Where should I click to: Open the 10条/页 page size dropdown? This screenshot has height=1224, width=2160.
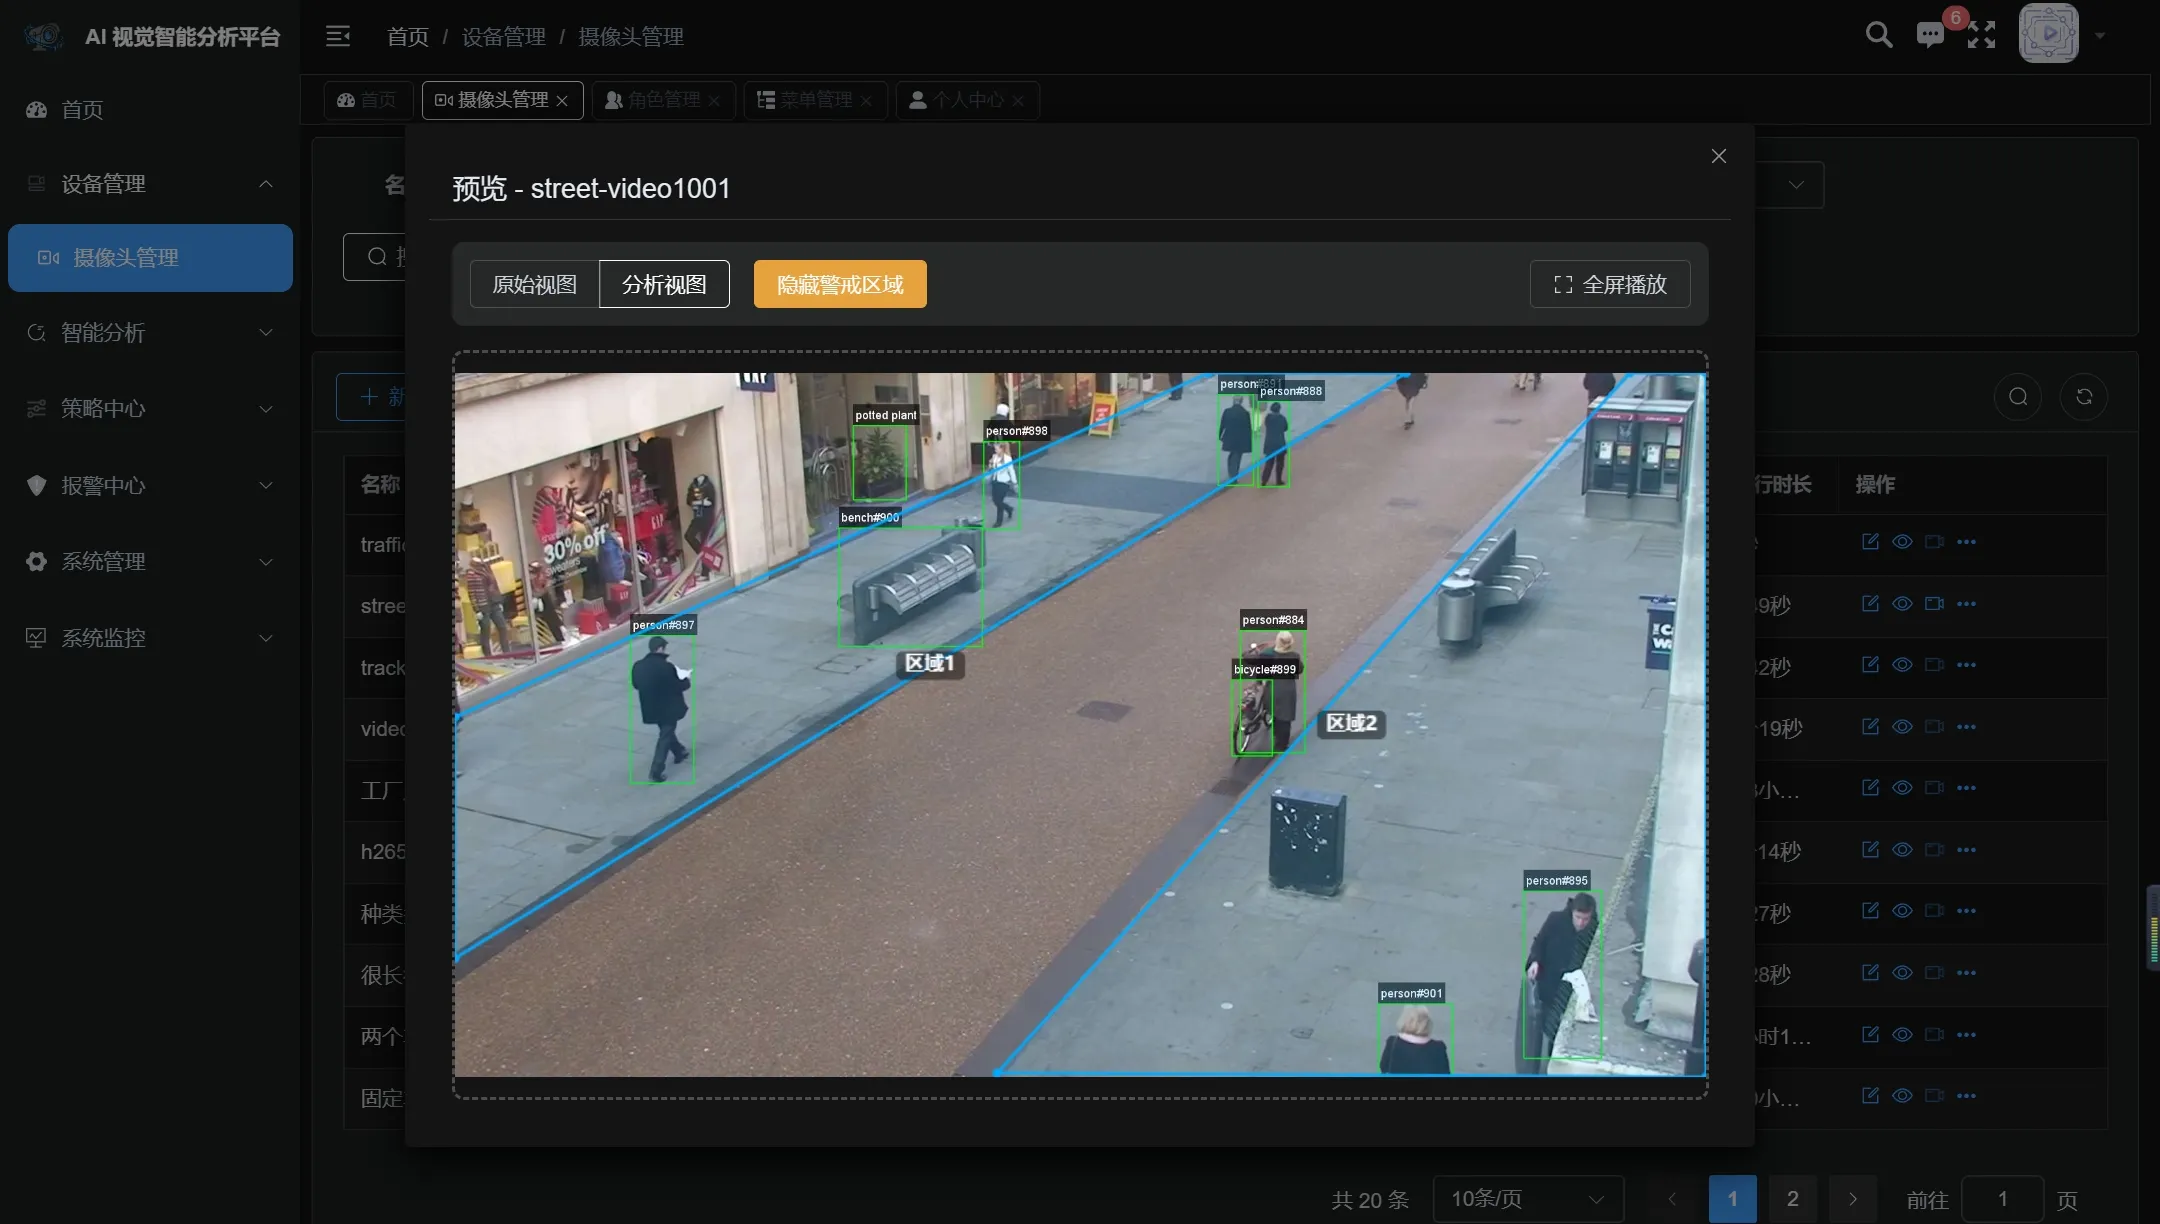tap(1528, 1198)
